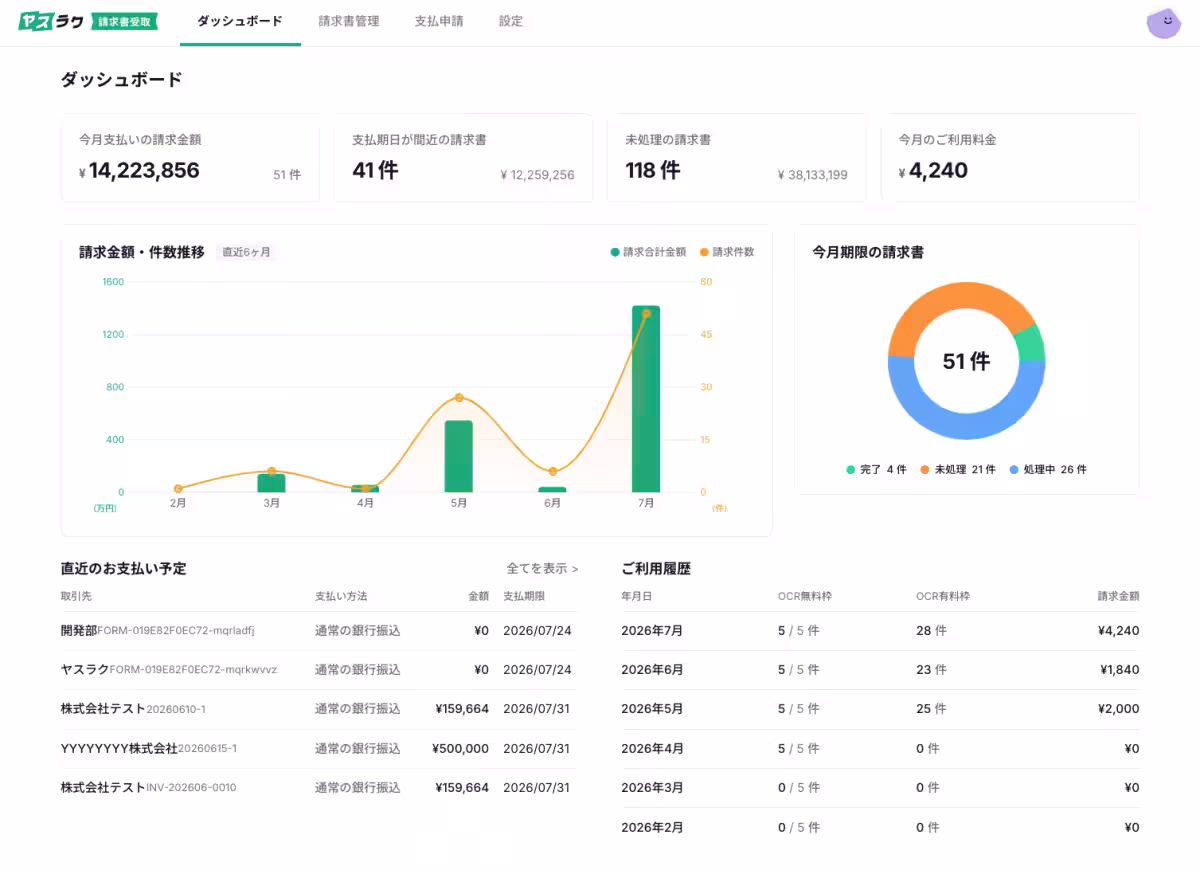Open 今月支払いの請求金額 summary card
Viewport: 1200px width, 874px height.
click(190, 159)
